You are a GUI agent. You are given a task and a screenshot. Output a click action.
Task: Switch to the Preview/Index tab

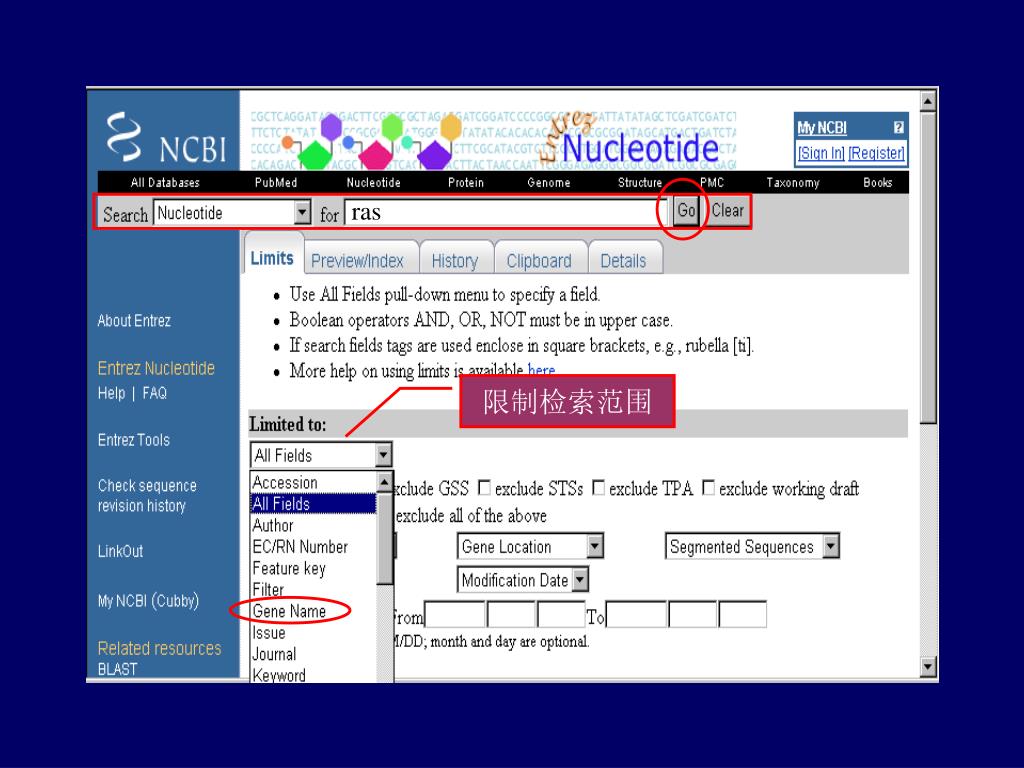pyautogui.click(x=357, y=261)
